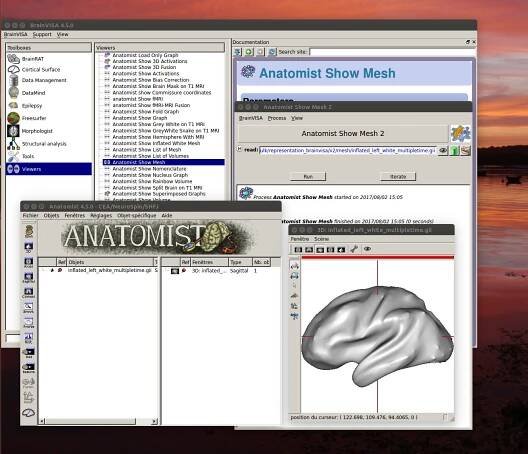Open Objet-spécifique menu in Anatomist
This screenshot has height=454, width=528.
137,216
